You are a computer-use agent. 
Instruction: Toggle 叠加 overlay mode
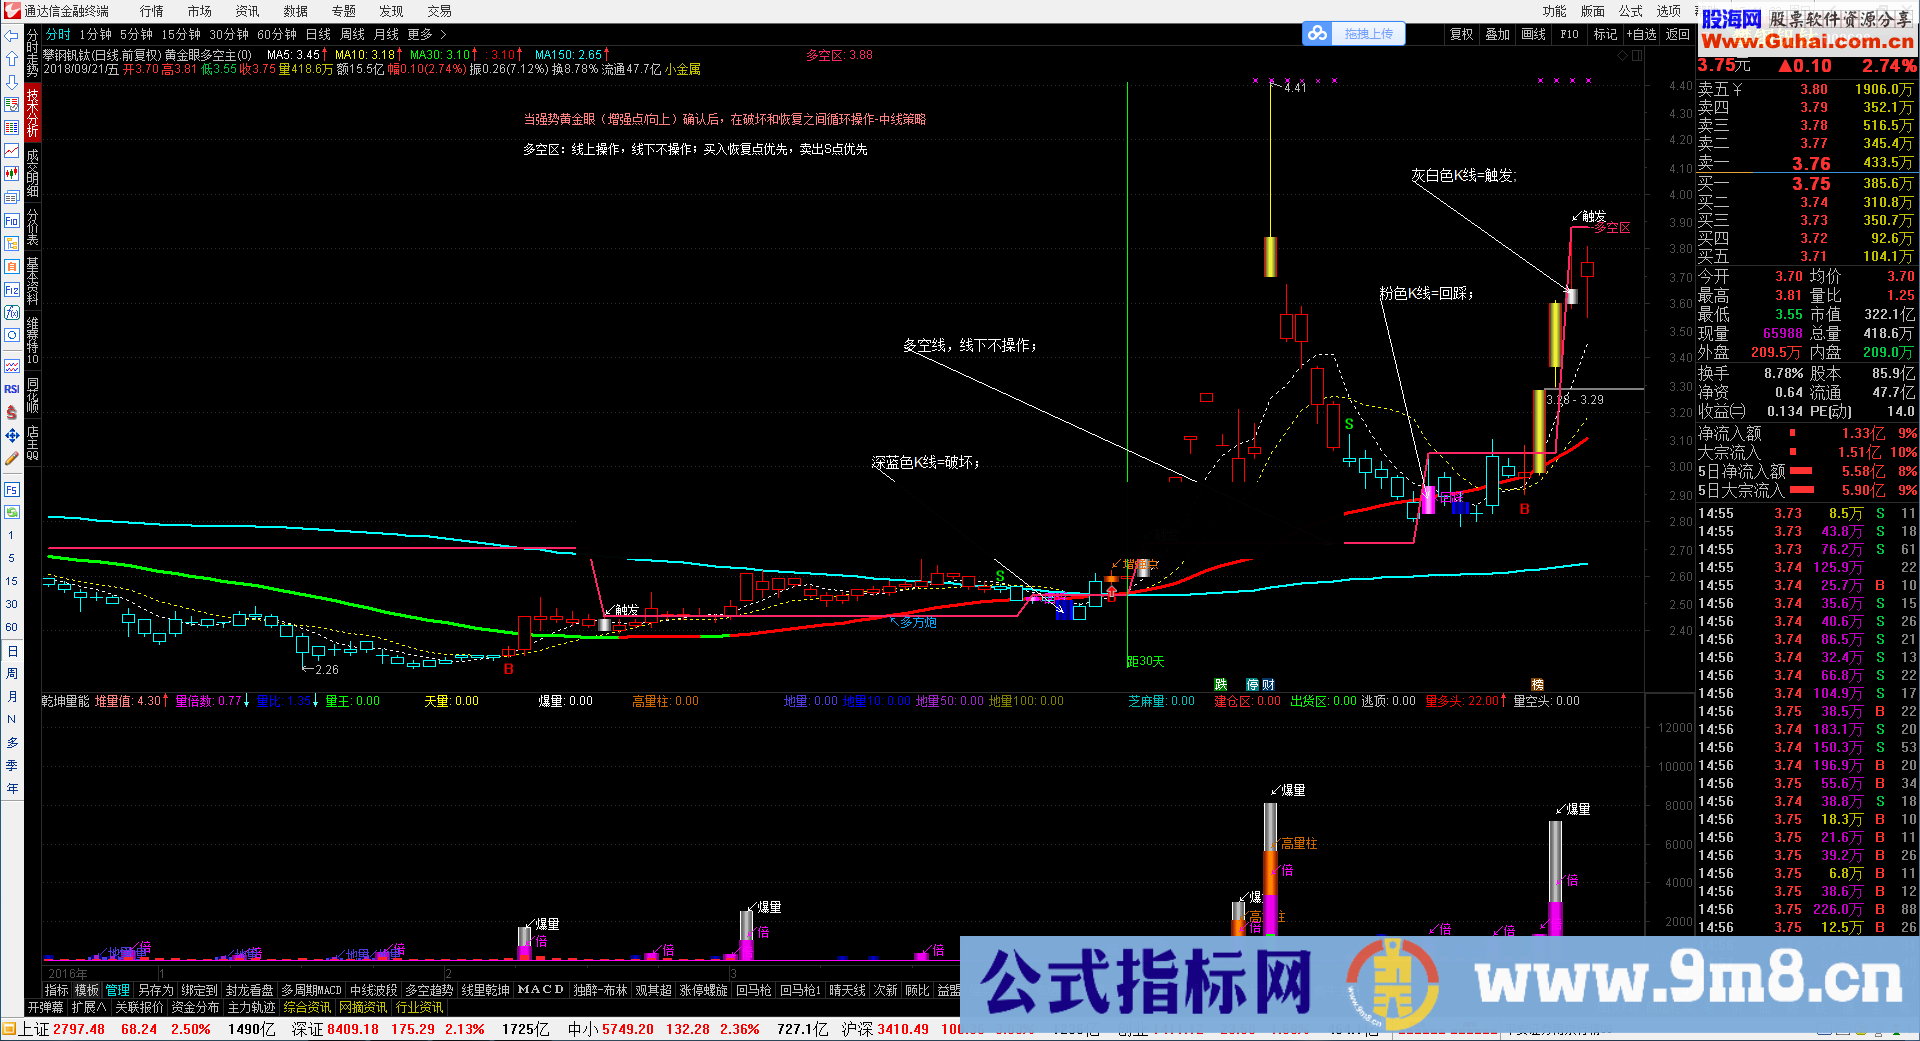(1497, 33)
